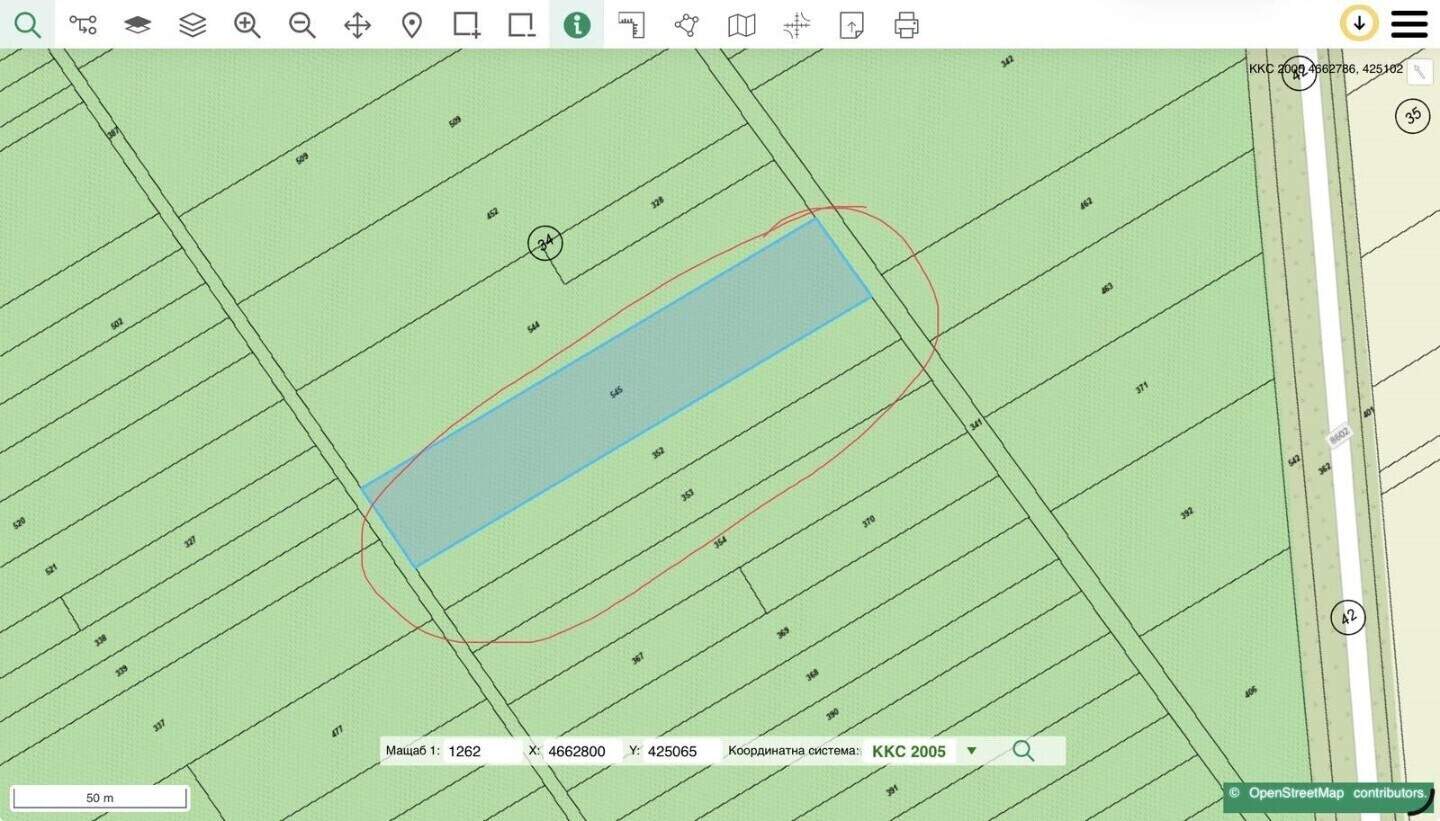Click the road parcel labeled 341

[x=975, y=425]
